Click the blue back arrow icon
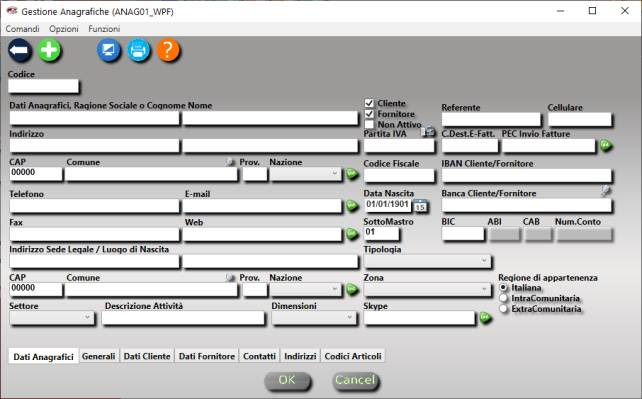This screenshot has width=642, height=399. (x=20, y=50)
